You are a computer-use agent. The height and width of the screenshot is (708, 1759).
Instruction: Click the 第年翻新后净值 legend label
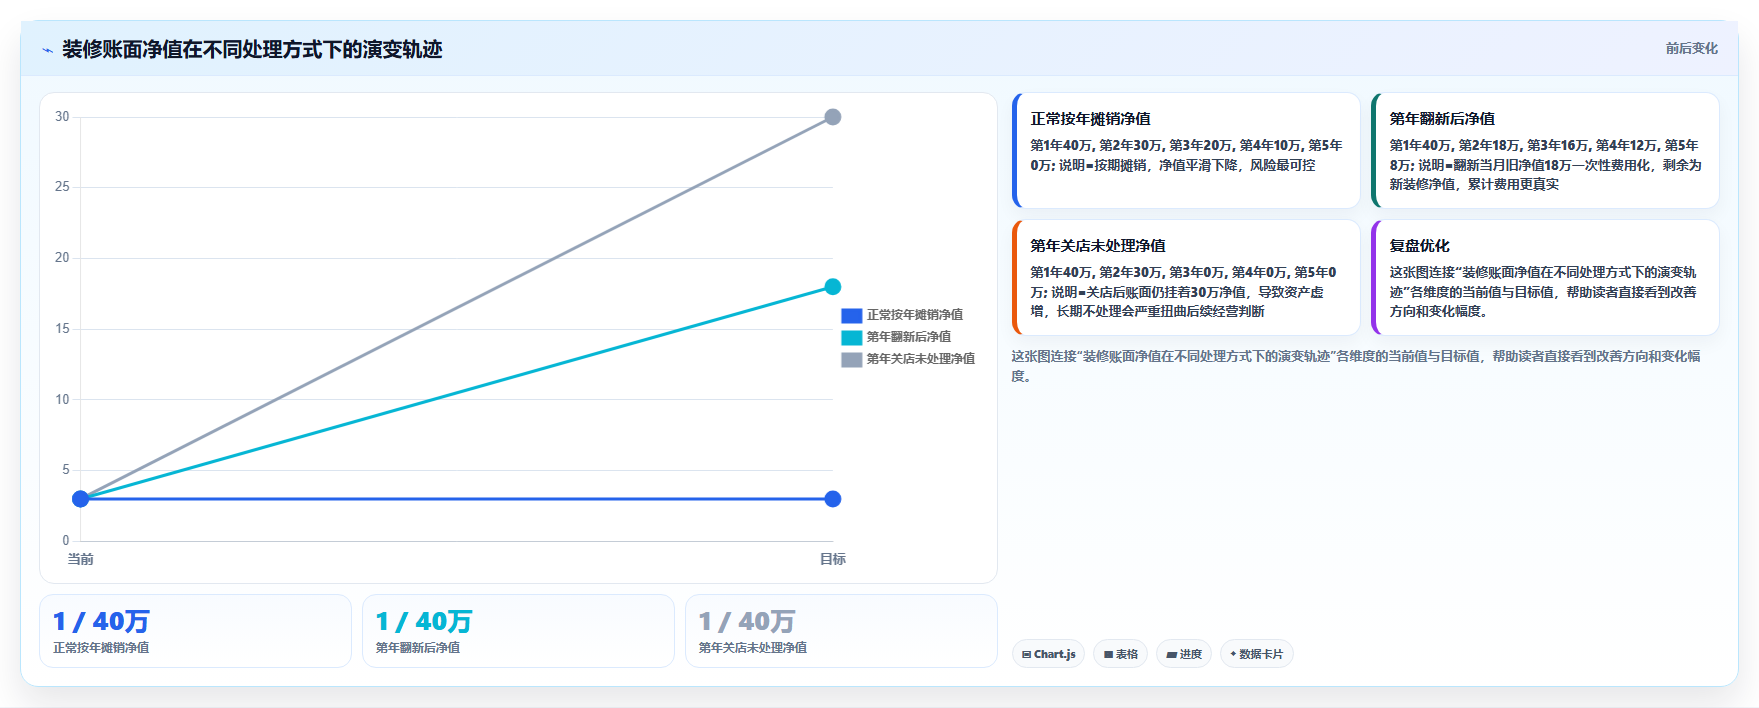(908, 337)
